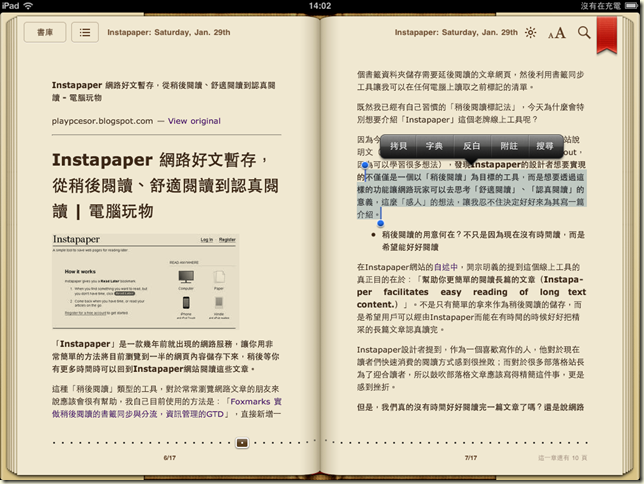
Task: Open the 書庫 library button
Action: click(45, 32)
